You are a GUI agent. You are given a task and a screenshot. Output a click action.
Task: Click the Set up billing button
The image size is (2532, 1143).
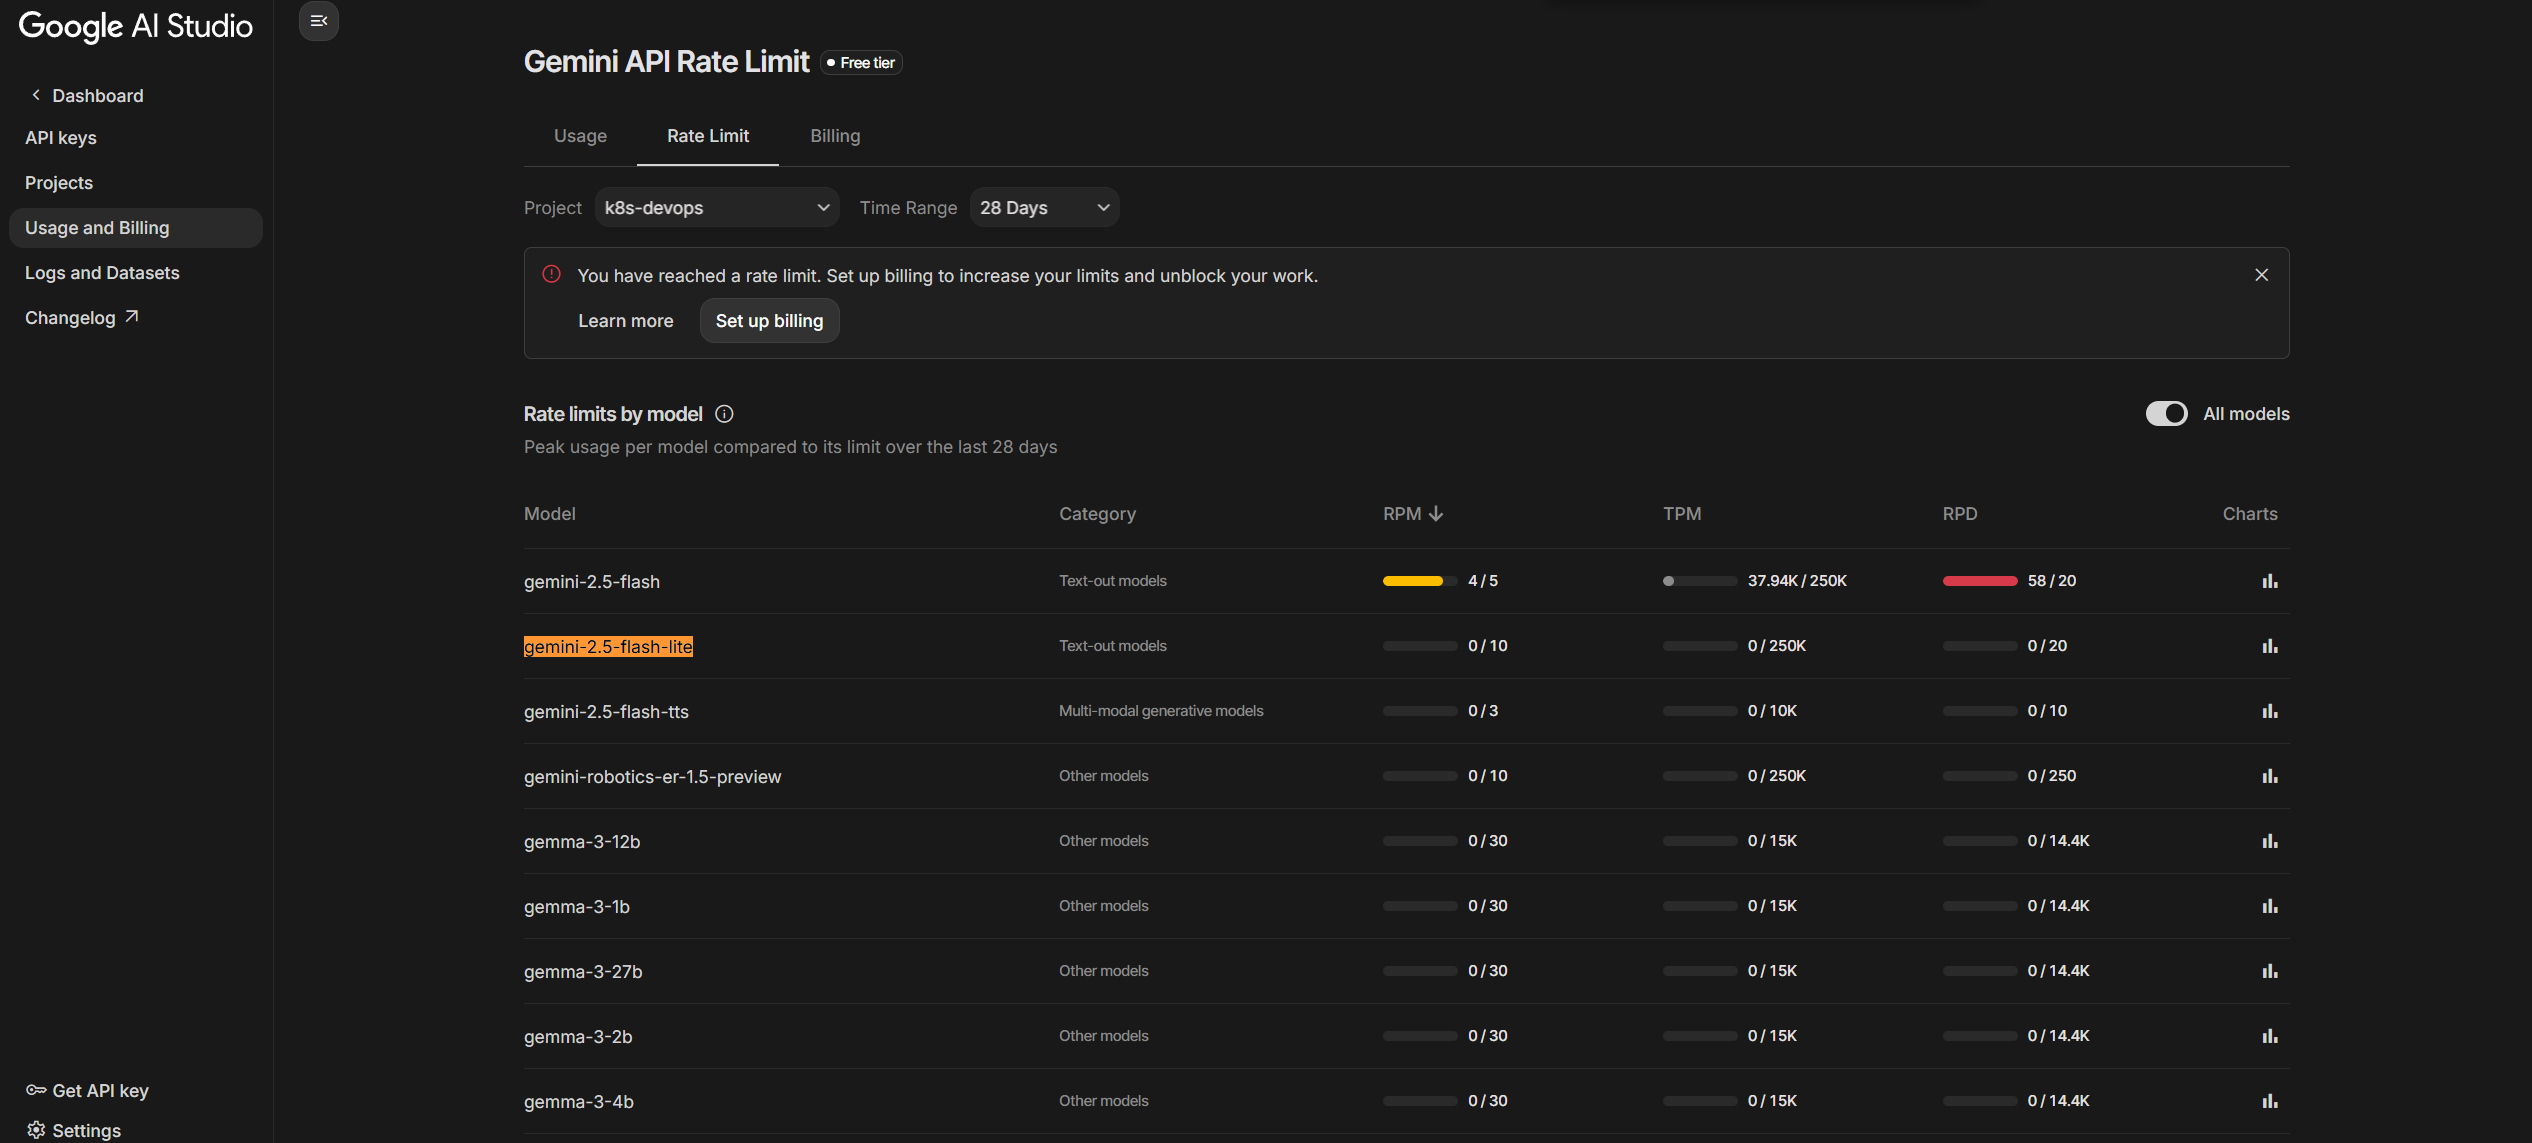pyautogui.click(x=769, y=321)
